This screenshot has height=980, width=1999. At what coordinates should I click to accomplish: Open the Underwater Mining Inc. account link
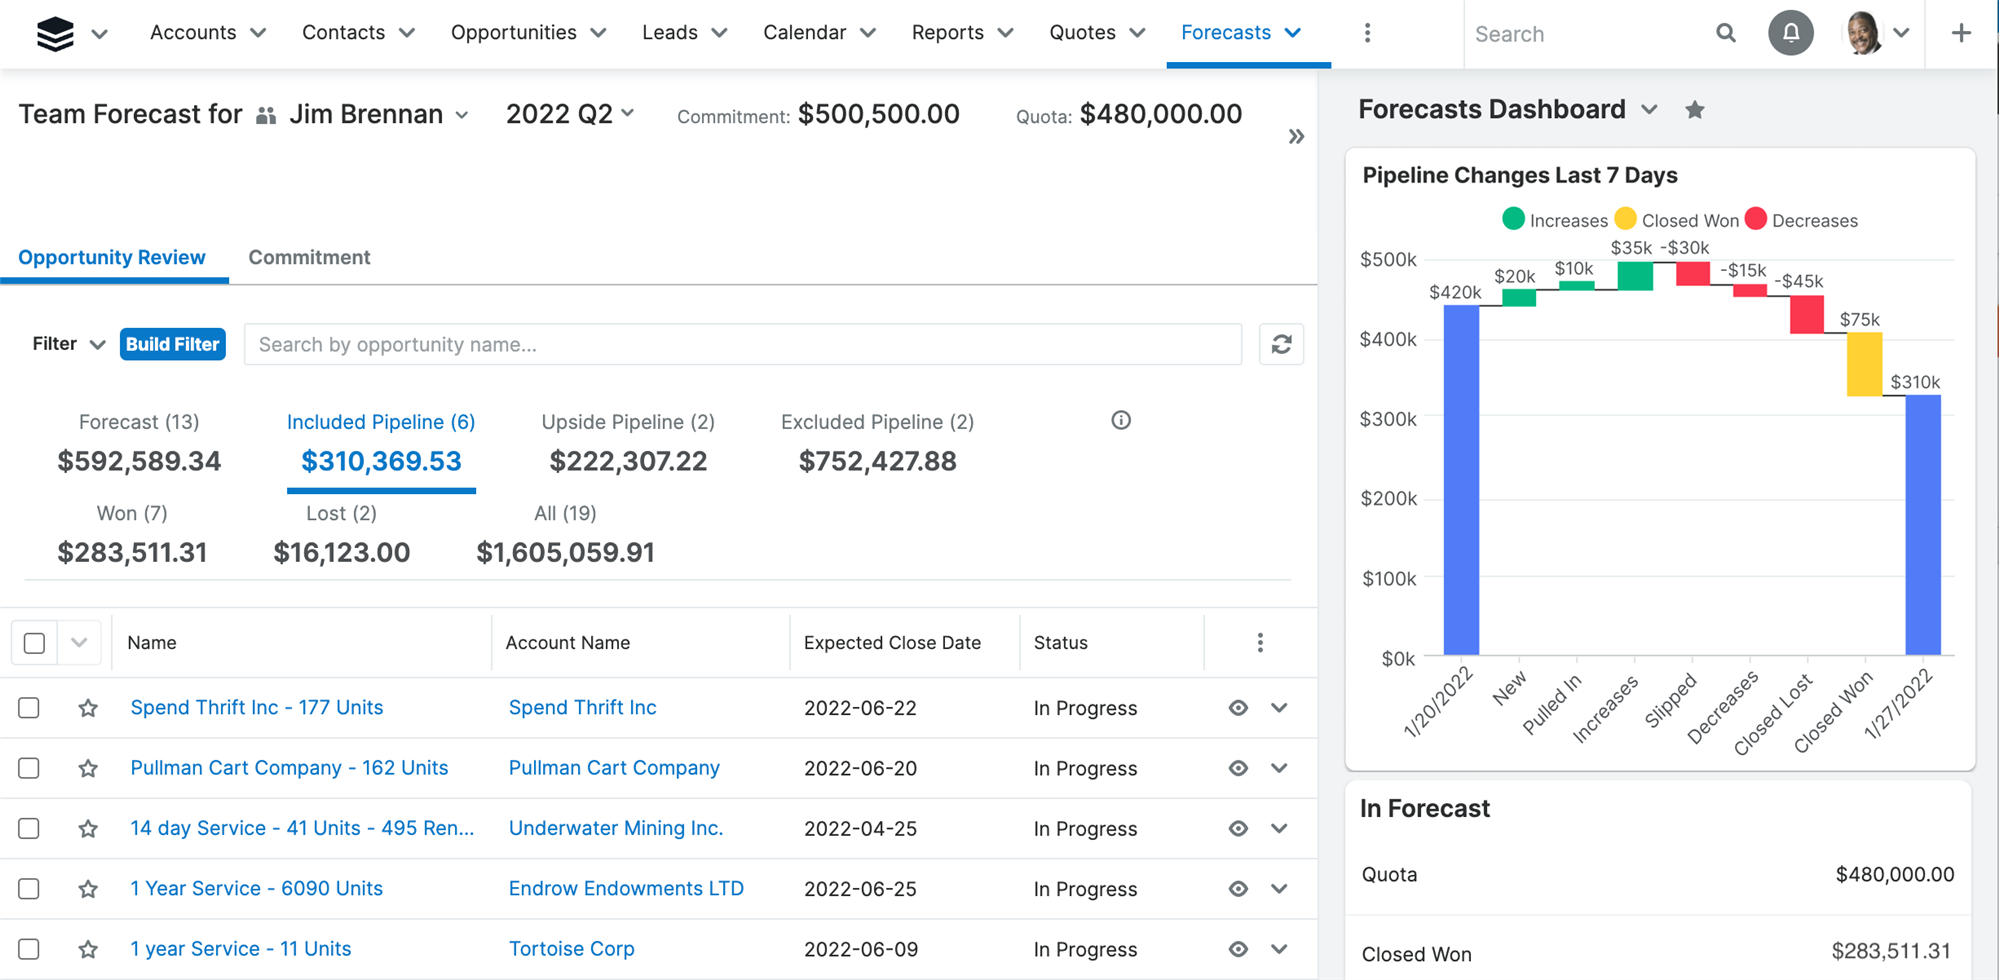tap(615, 828)
